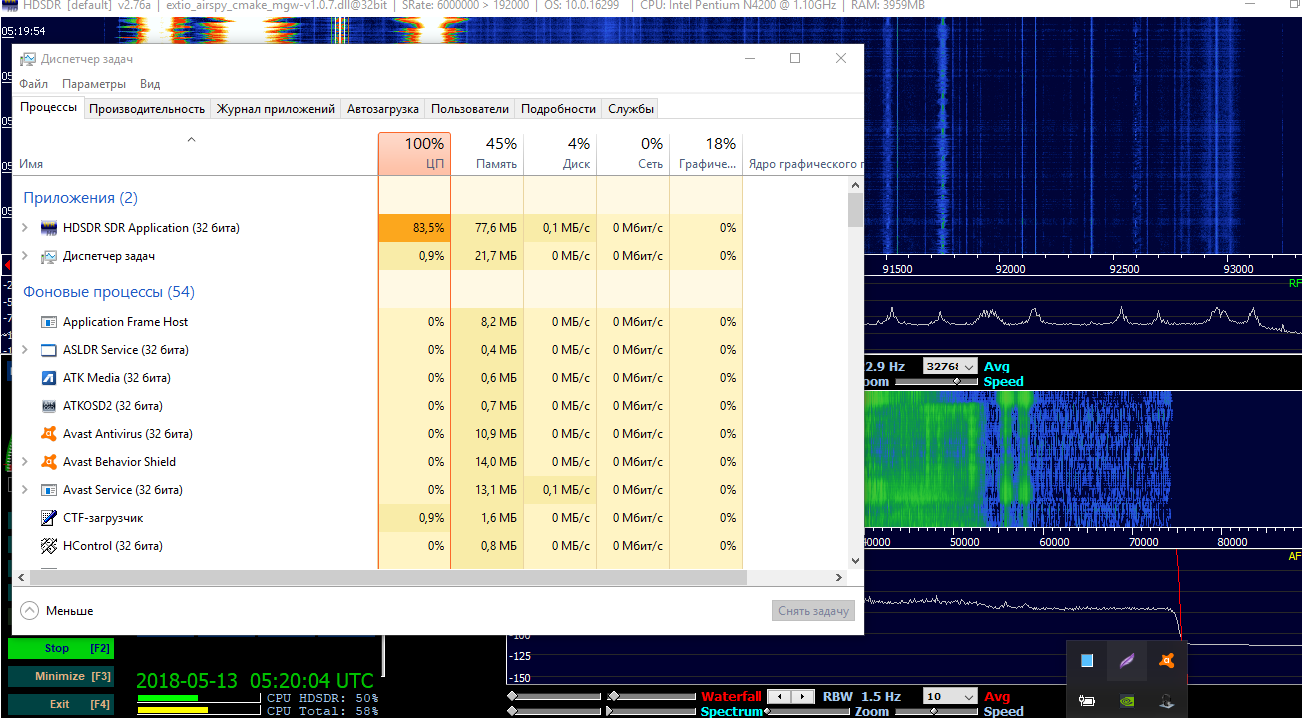The image size is (1302, 718).
Task: Click the first Waterfall row slider
Action: tap(556, 696)
